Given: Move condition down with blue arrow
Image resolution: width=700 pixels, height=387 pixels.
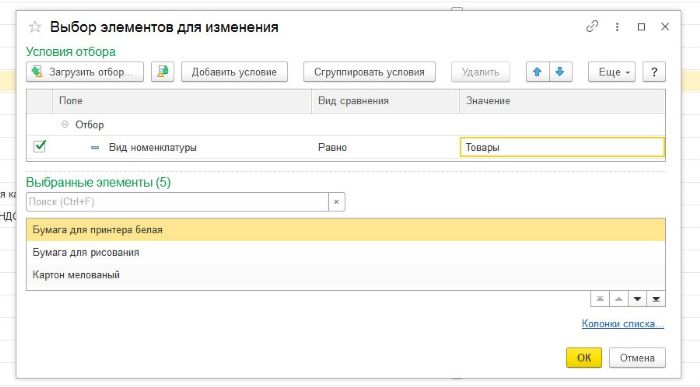Looking at the screenshot, I should point(560,72).
